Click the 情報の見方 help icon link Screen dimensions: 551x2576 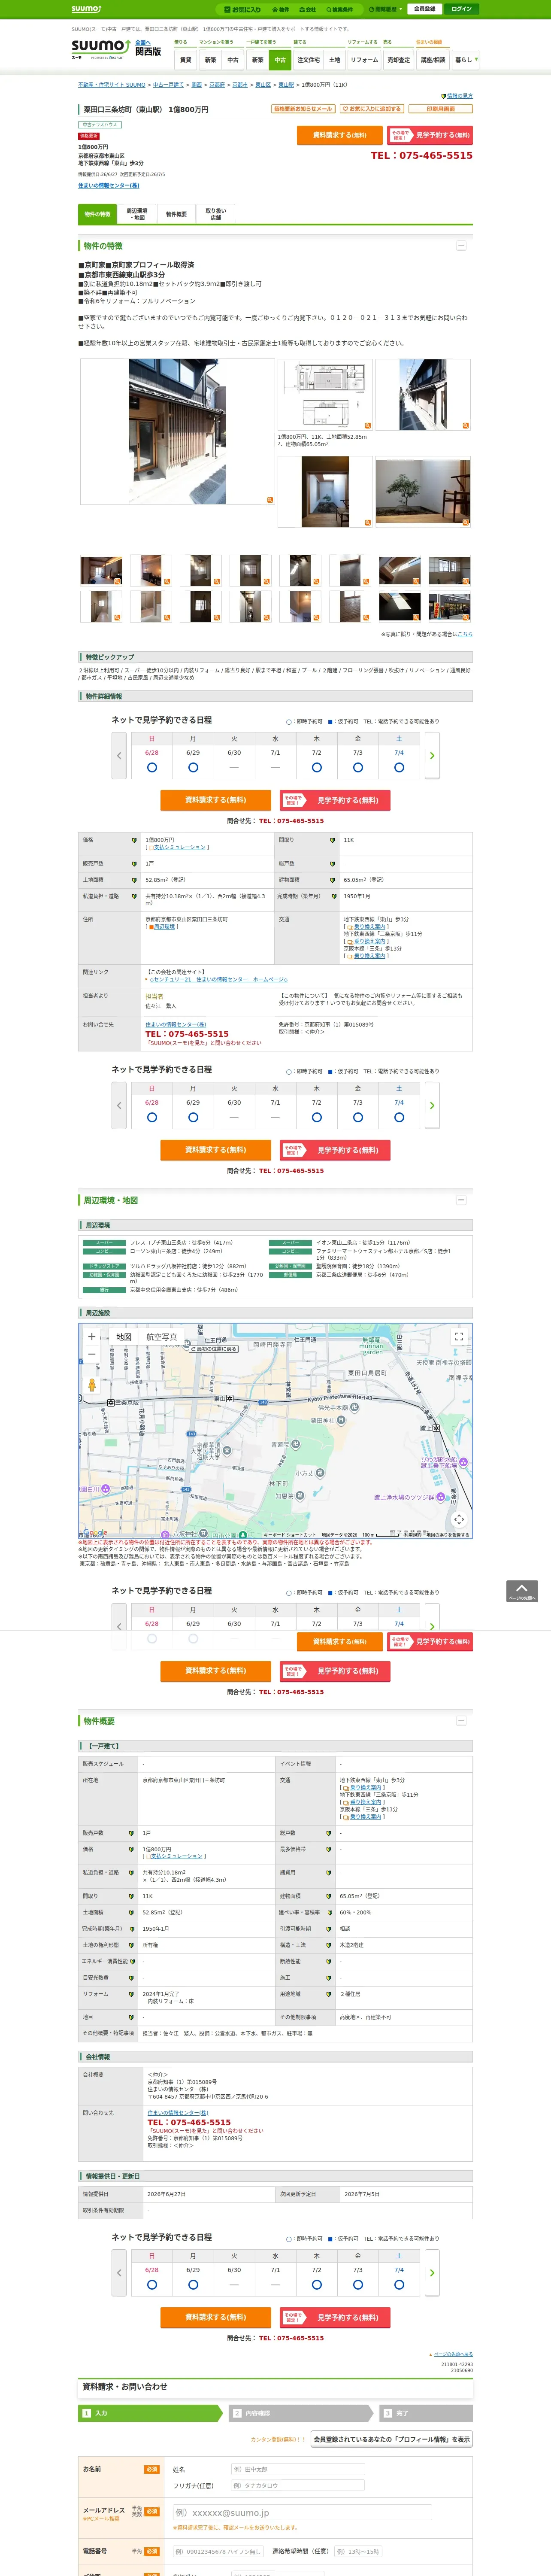click(x=457, y=96)
